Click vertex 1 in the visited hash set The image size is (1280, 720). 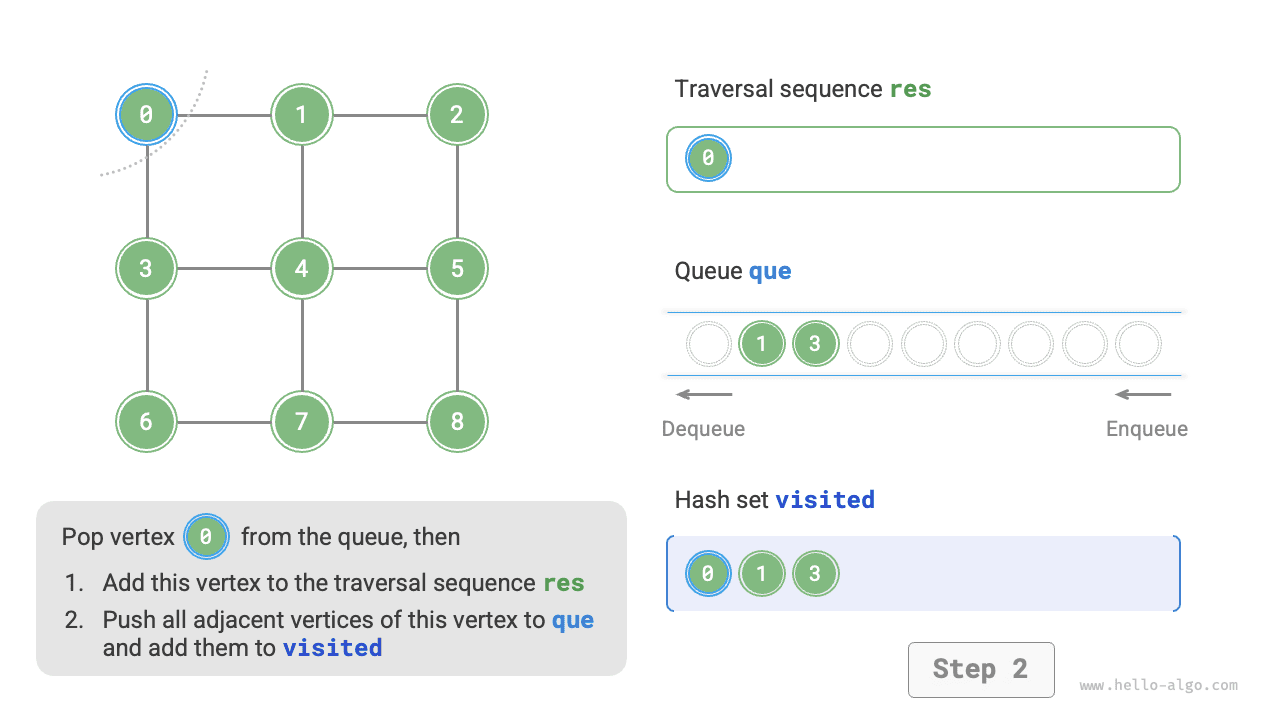click(x=762, y=574)
